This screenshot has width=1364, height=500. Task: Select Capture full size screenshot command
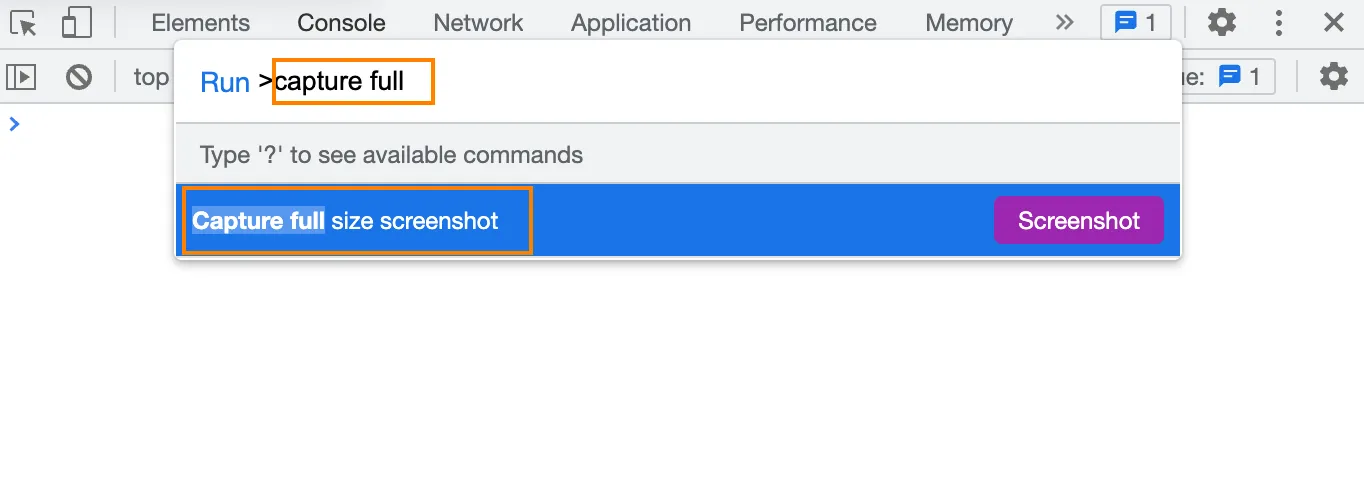click(x=678, y=220)
